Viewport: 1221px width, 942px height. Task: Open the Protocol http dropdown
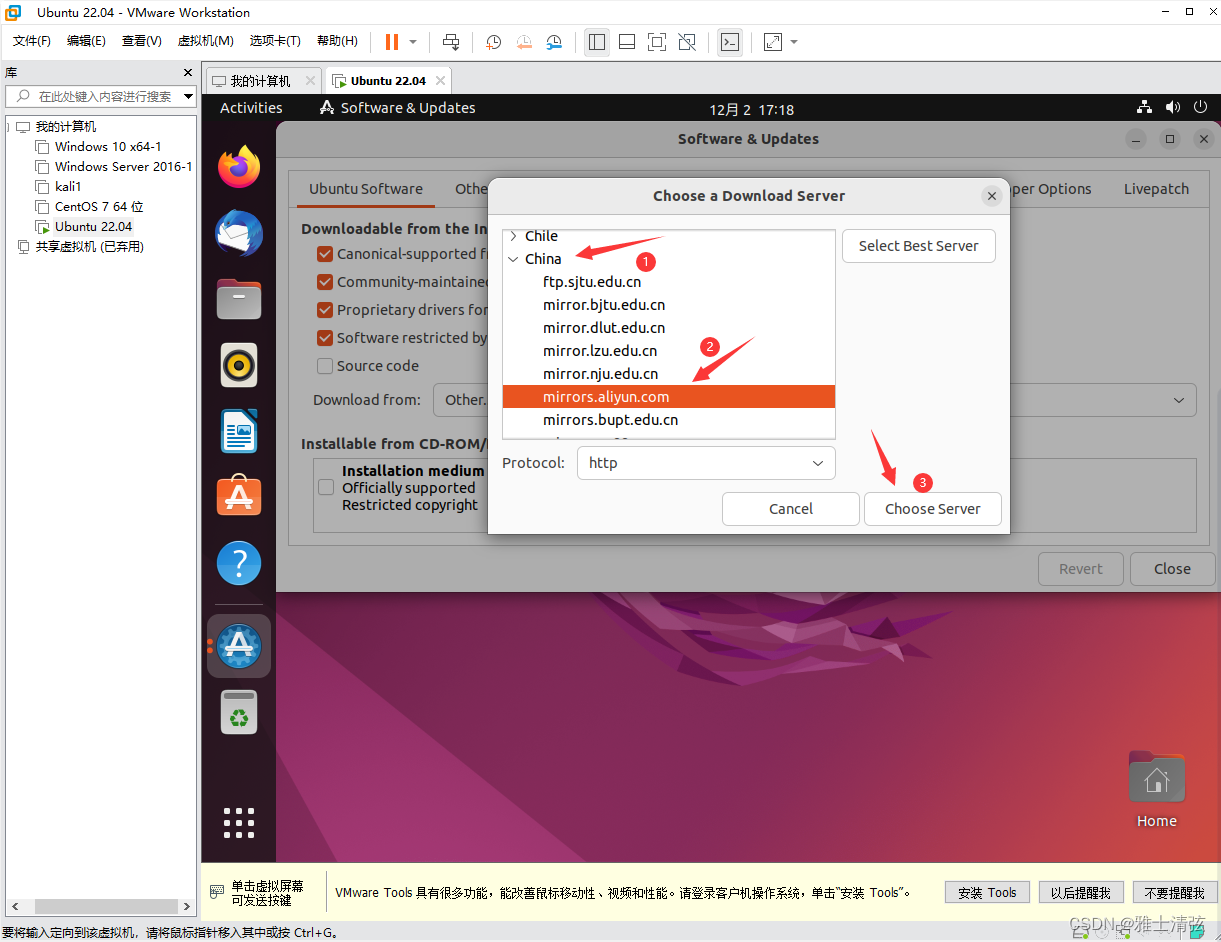pos(706,463)
